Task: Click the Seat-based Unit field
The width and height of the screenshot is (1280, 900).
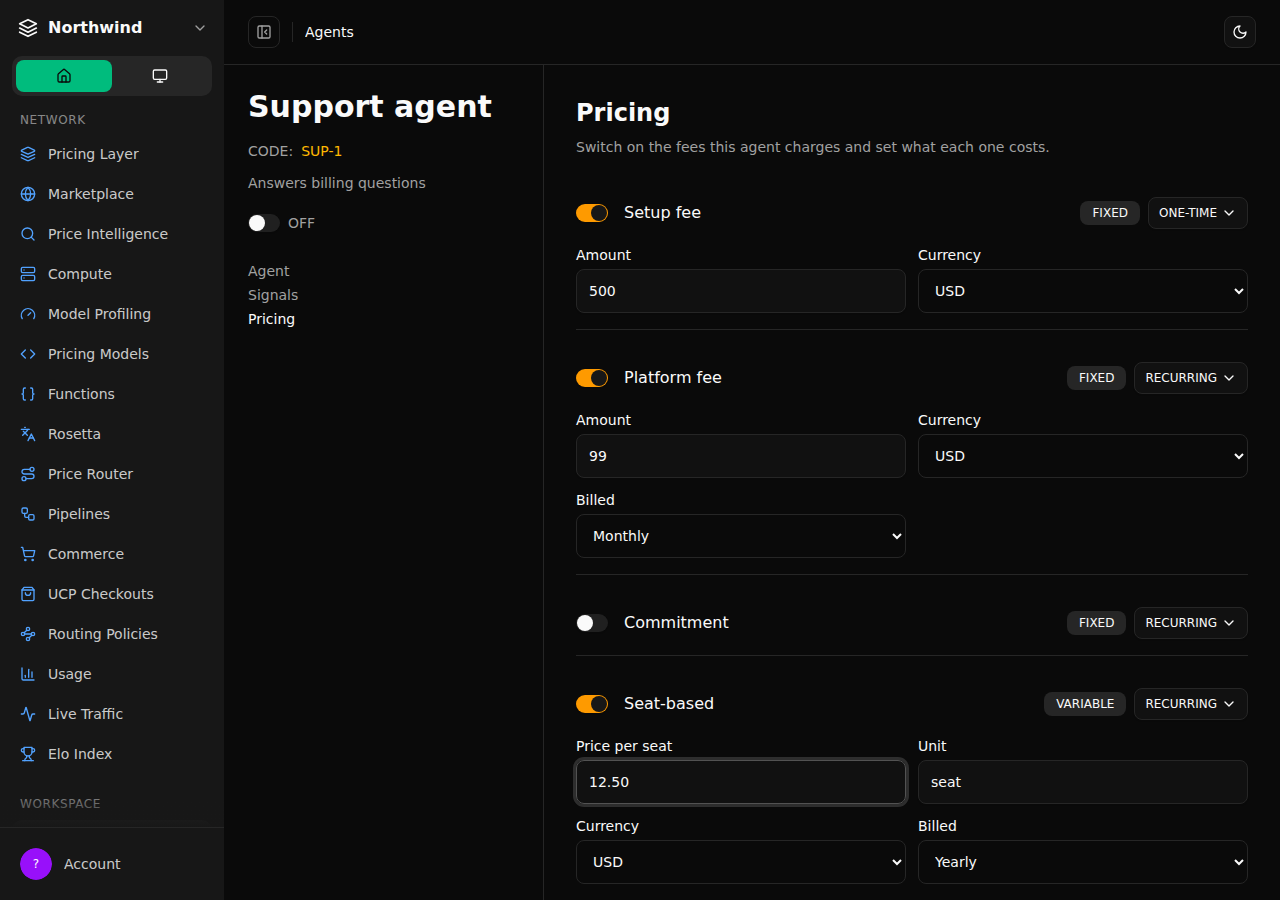Action: (x=1083, y=782)
